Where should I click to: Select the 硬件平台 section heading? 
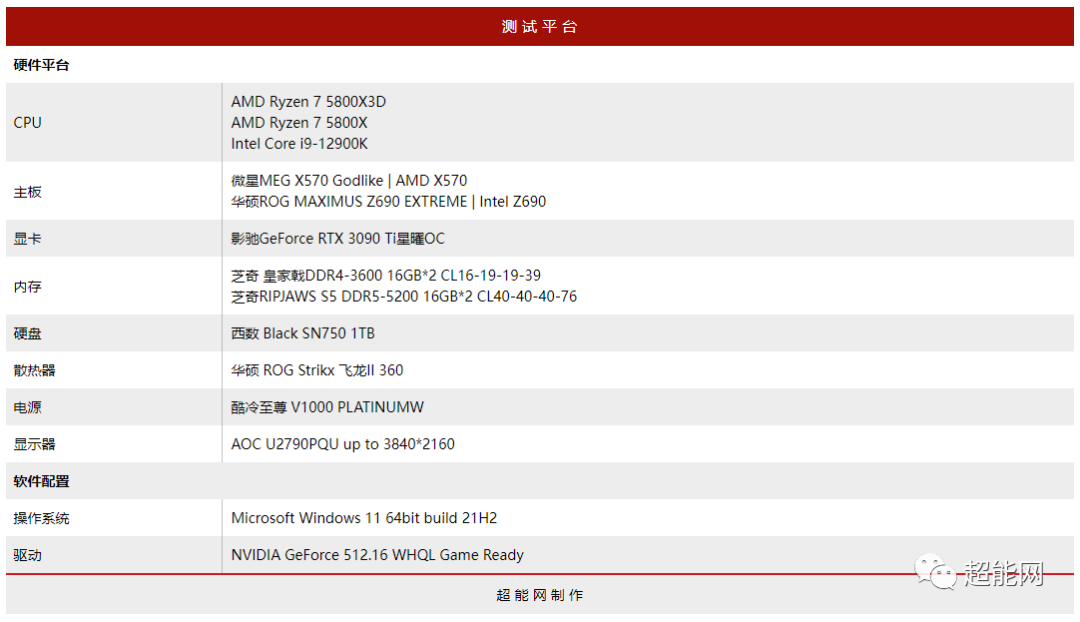point(41,65)
